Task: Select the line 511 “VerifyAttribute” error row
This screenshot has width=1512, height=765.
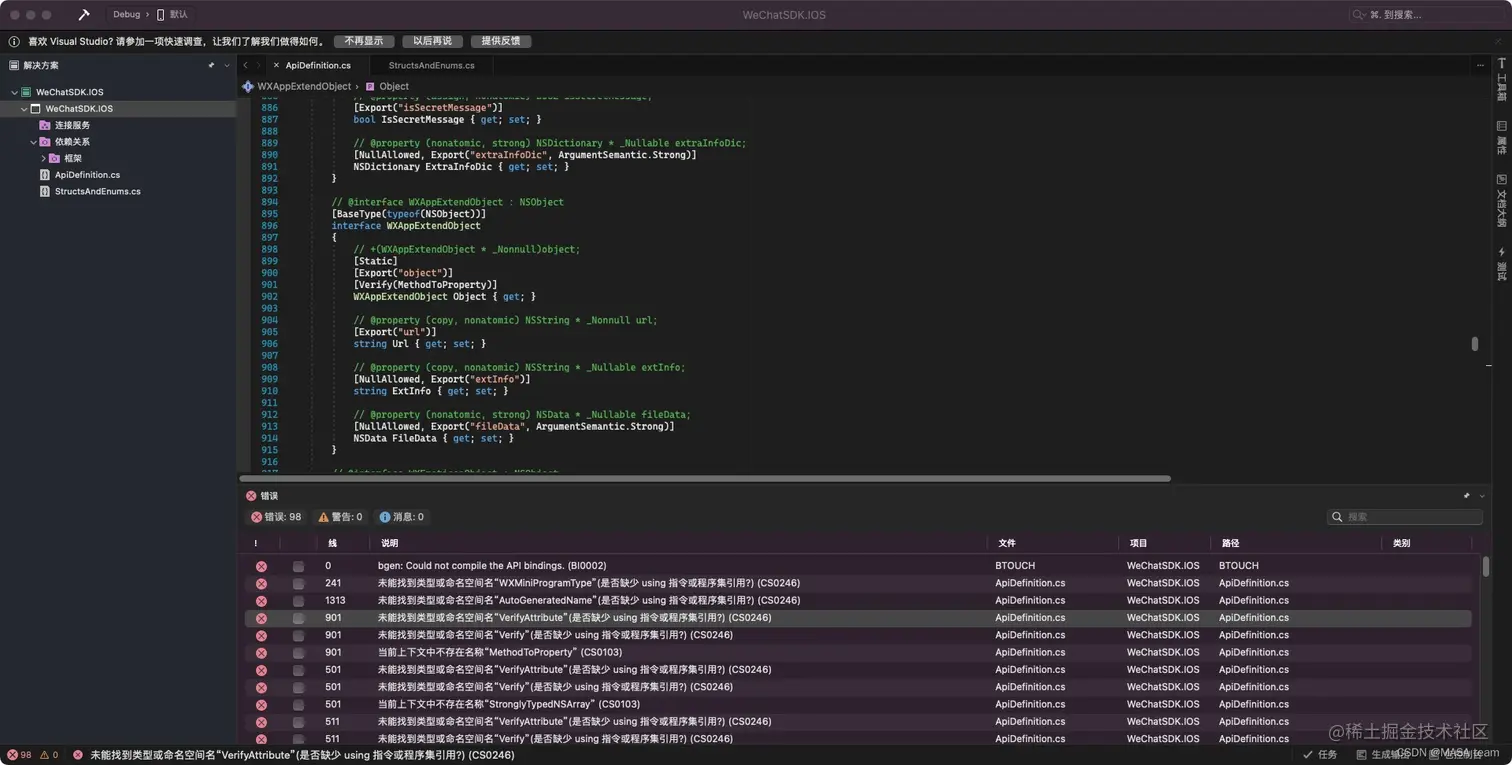Action: click(858, 722)
